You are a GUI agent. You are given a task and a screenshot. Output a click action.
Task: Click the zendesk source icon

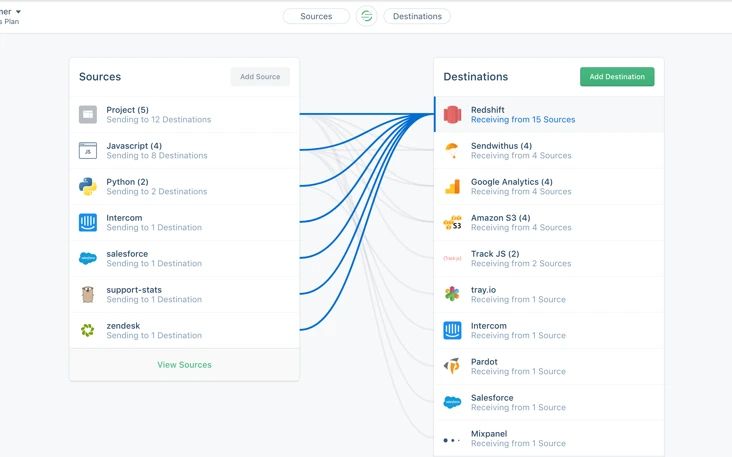click(x=88, y=330)
